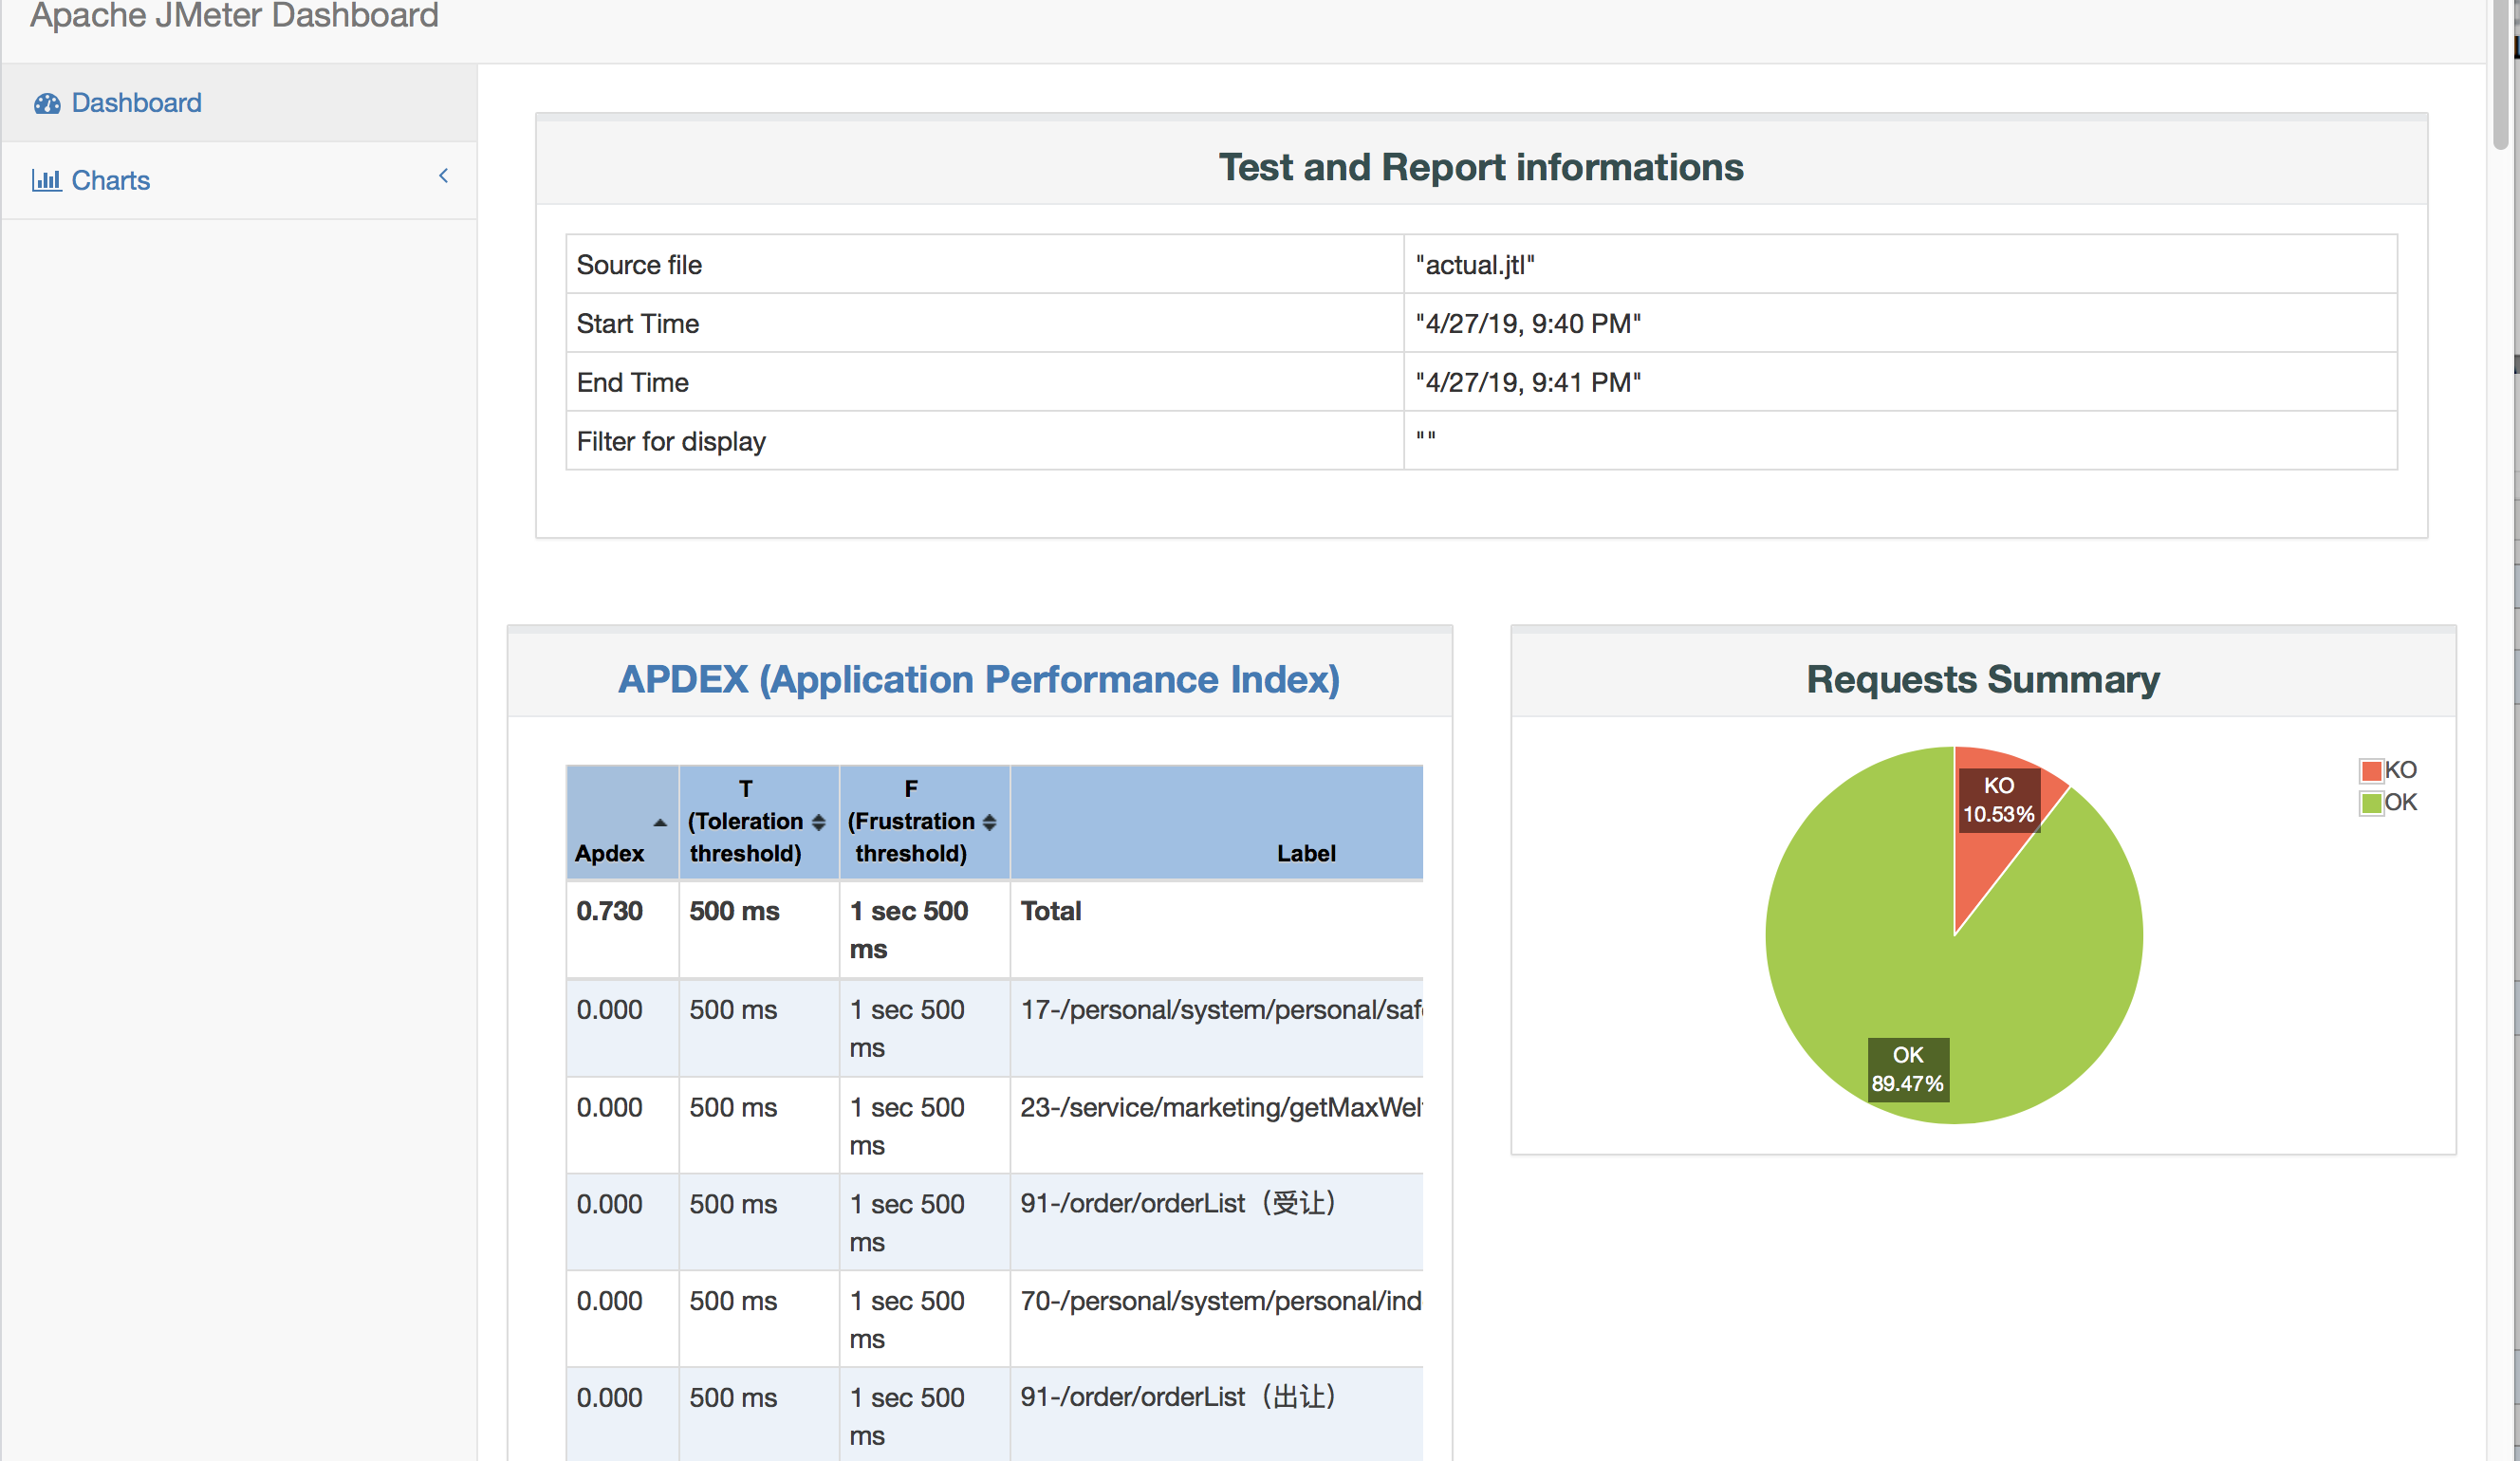Click the Requests Summary panel heading
Viewport: 2520px width, 1461px height.
(1983, 679)
